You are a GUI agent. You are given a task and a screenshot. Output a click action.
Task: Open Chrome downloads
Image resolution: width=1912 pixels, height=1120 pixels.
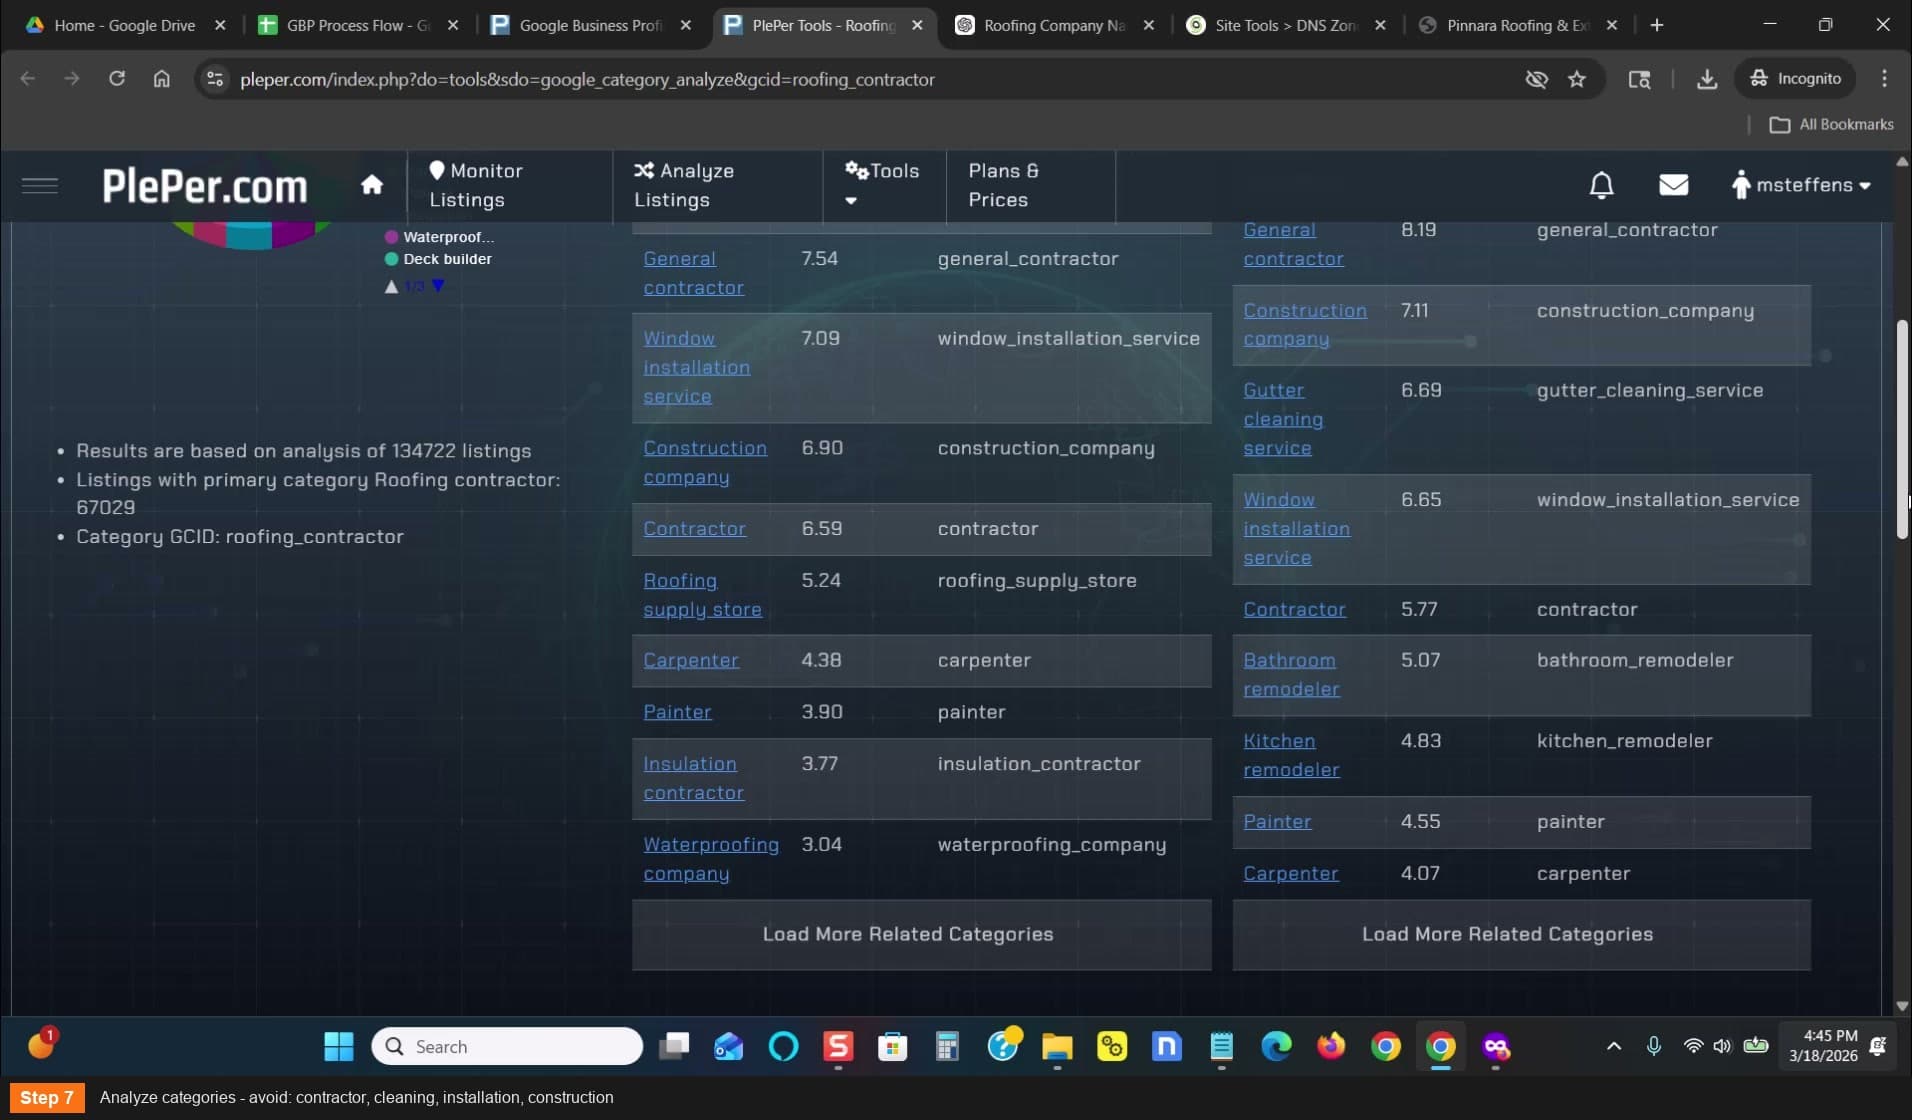pyautogui.click(x=1707, y=79)
